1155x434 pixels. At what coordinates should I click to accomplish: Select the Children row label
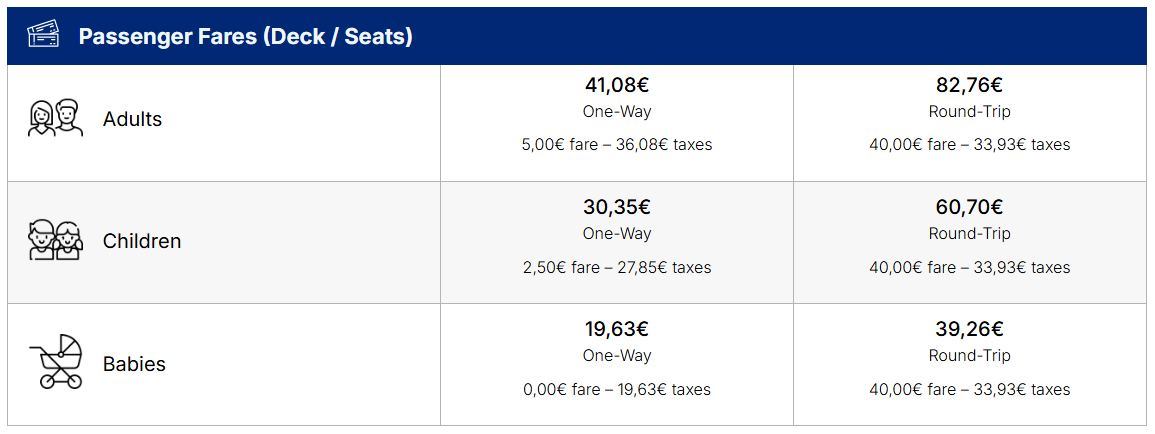pyautogui.click(x=142, y=241)
